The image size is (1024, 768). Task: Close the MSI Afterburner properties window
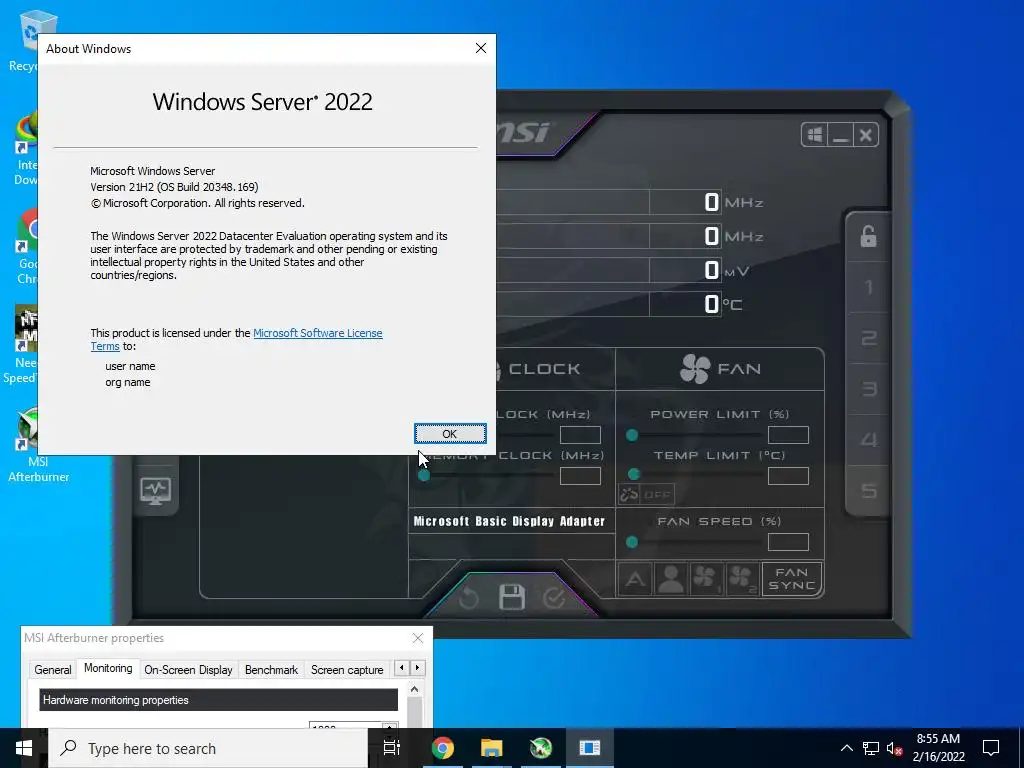418,638
